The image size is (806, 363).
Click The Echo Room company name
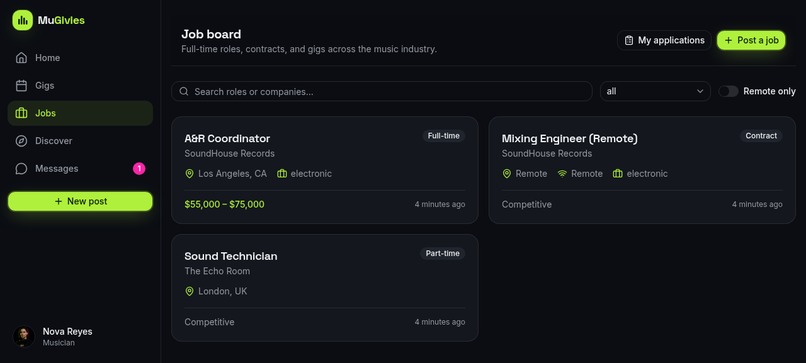click(217, 271)
